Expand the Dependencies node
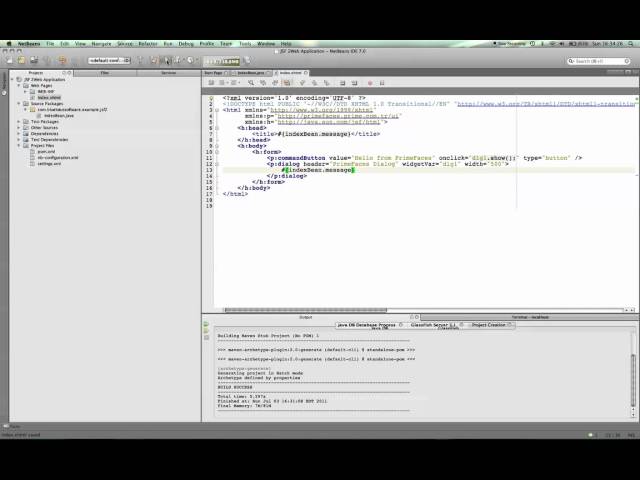Screen dimensions: 640x480 tap(19, 133)
